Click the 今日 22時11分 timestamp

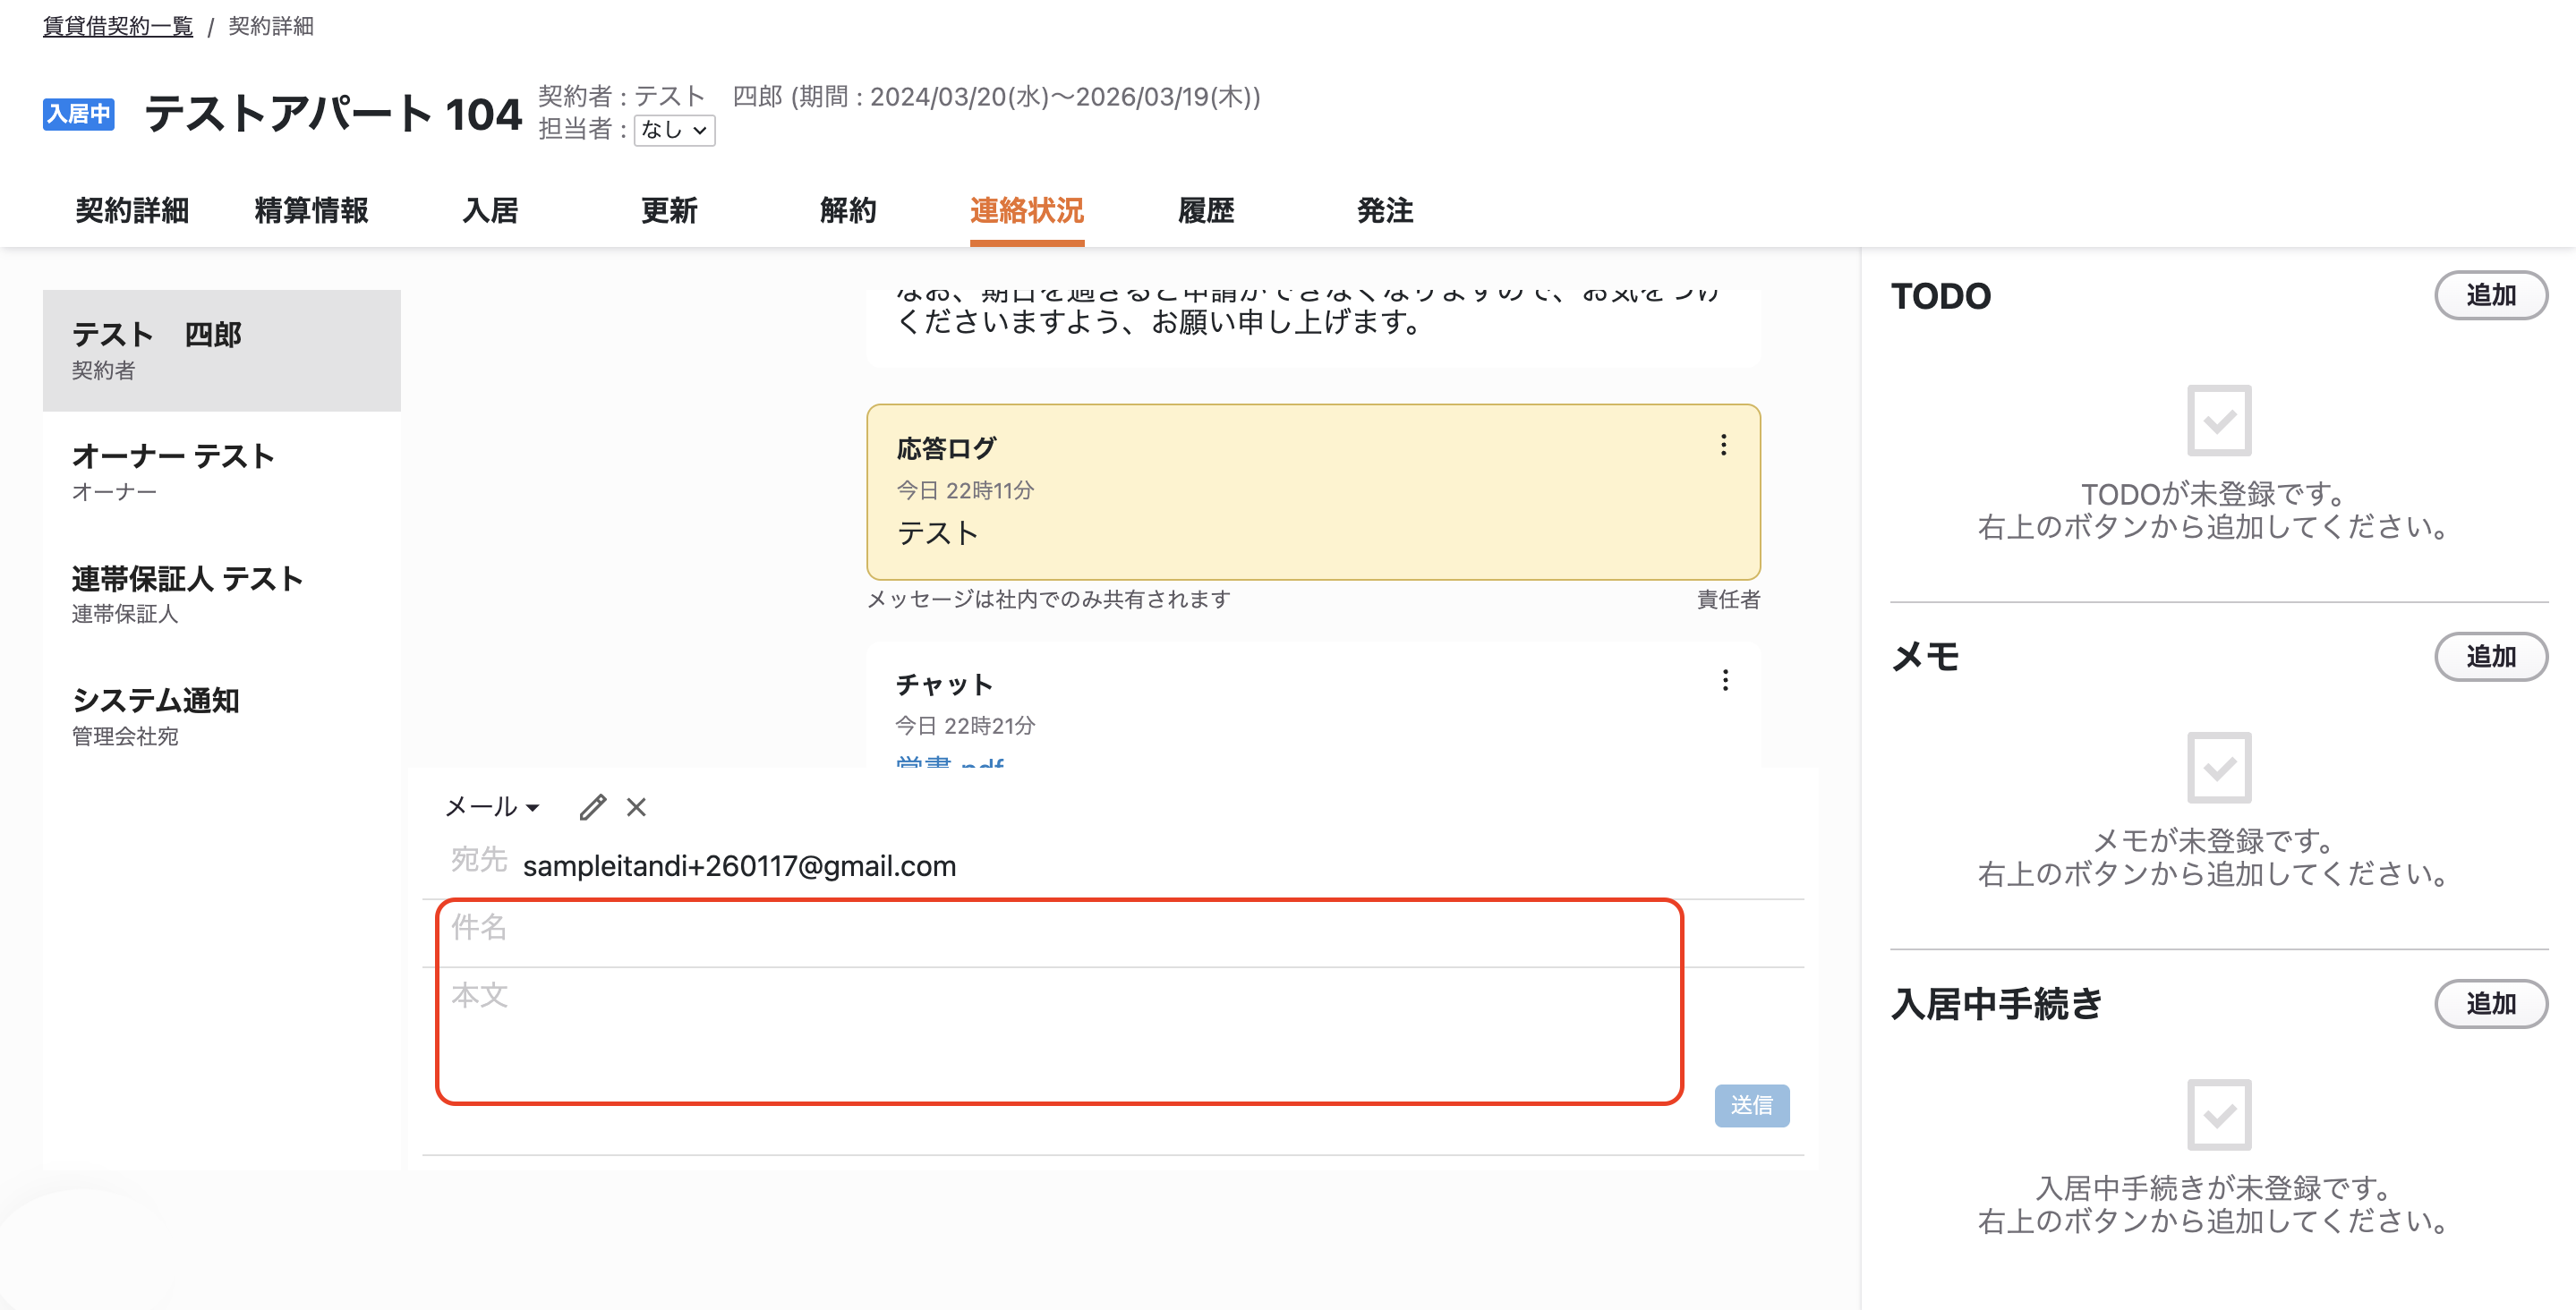coord(965,490)
